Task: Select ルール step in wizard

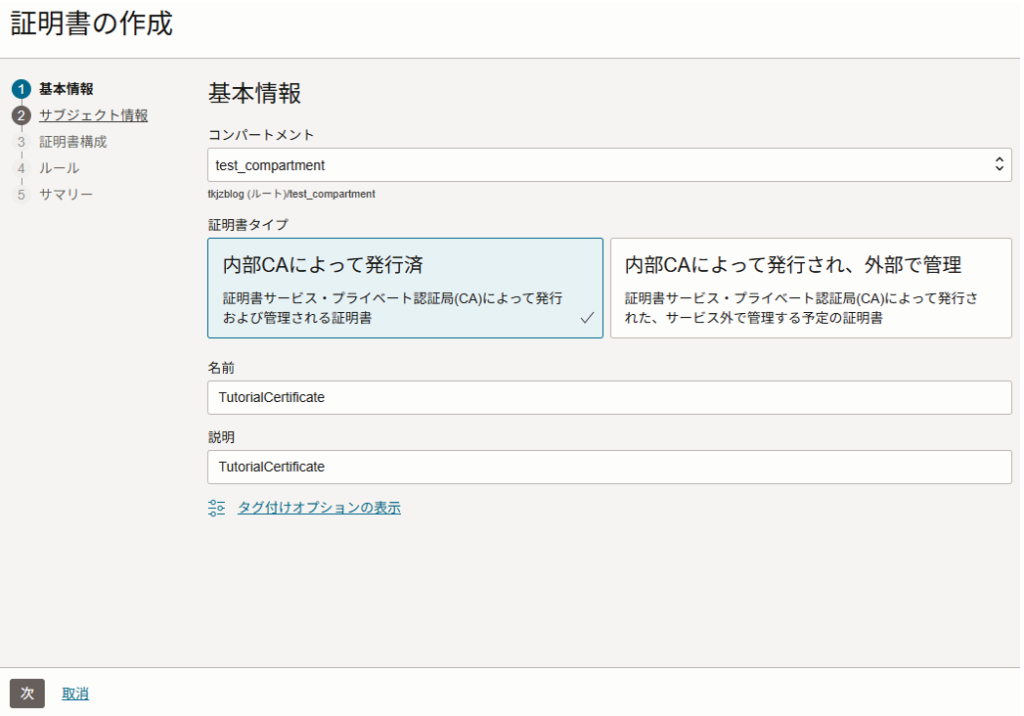Action: click(59, 168)
